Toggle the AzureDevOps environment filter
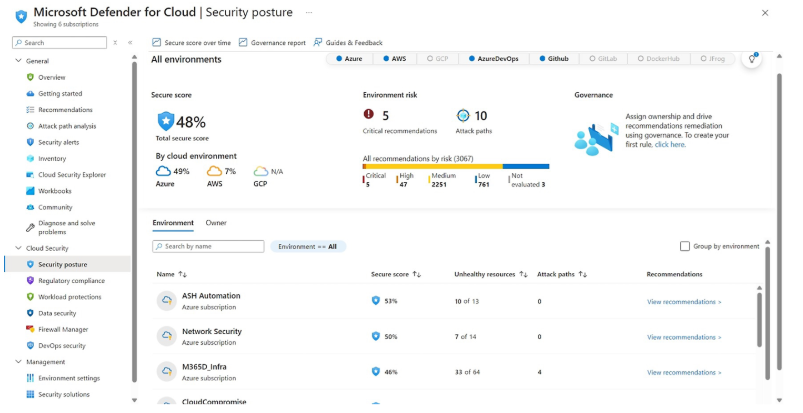The height and width of the screenshot is (413, 803). pyautogui.click(x=494, y=59)
